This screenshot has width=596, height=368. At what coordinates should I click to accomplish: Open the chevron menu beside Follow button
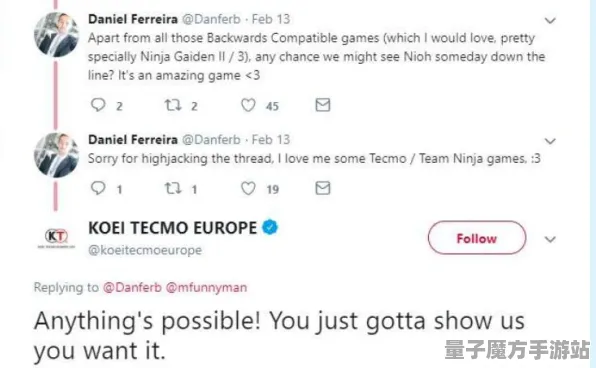click(x=550, y=240)
